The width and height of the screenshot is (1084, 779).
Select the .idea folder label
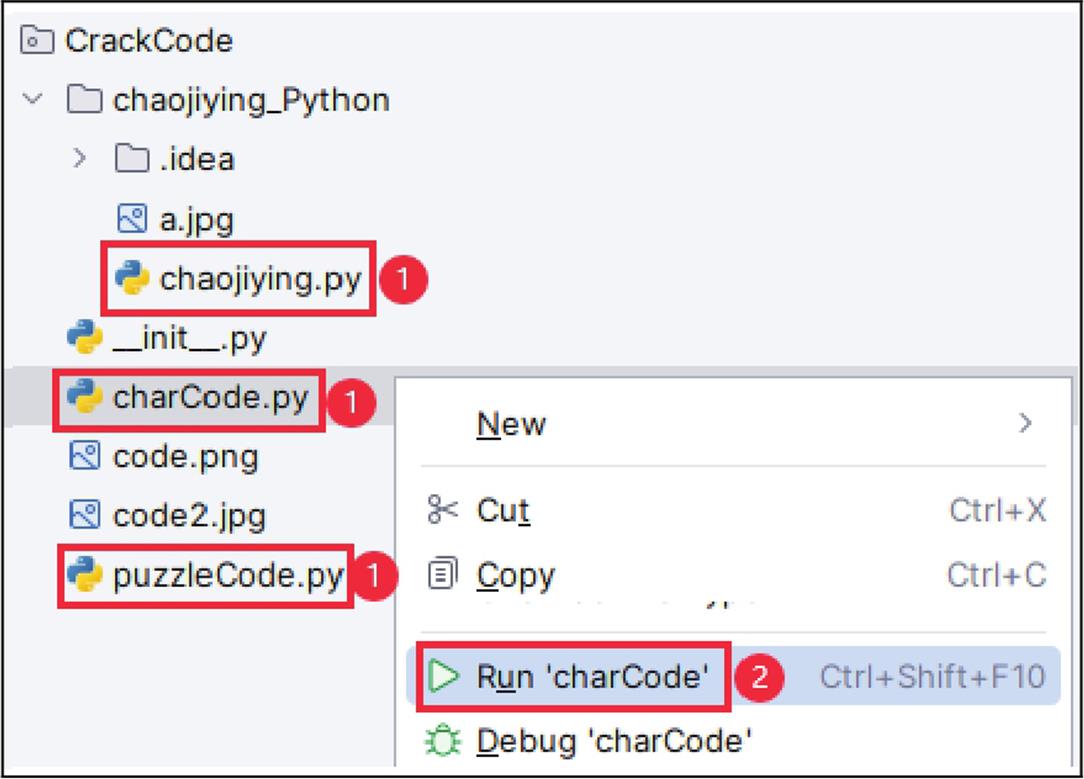click(x=197, y=158)
